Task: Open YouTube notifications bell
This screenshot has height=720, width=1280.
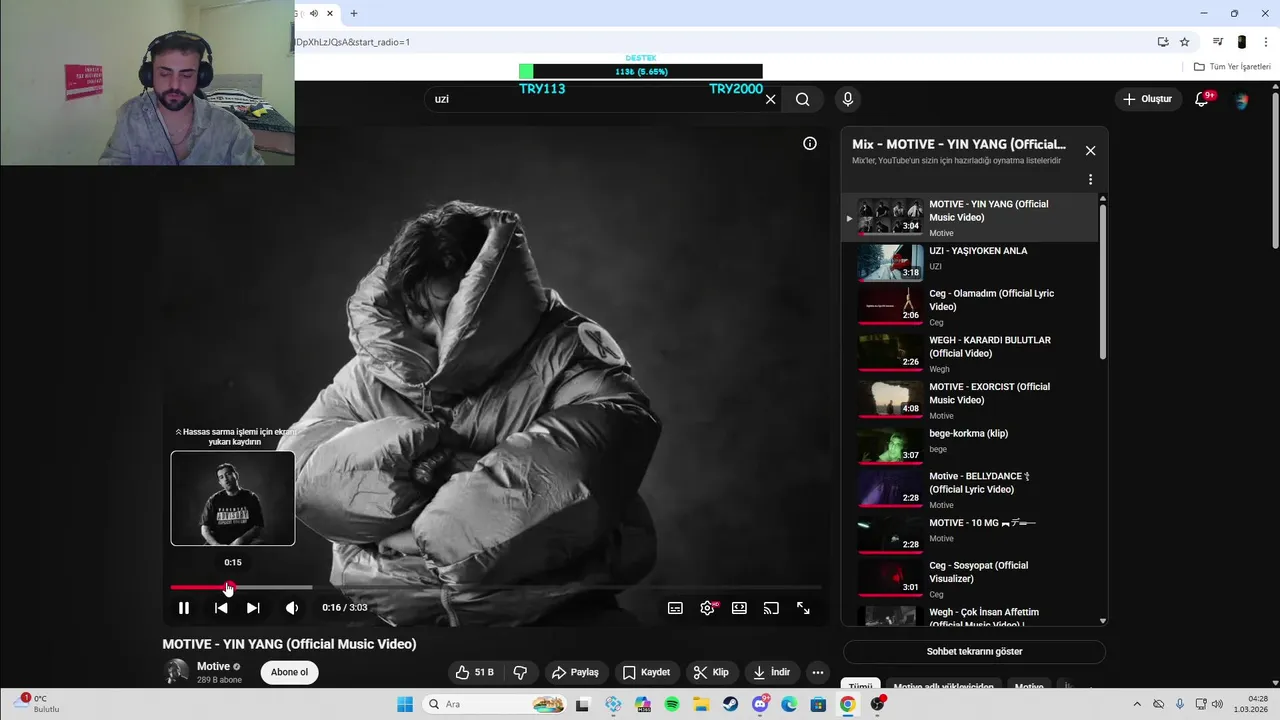Action: [x=1202, y=99]
